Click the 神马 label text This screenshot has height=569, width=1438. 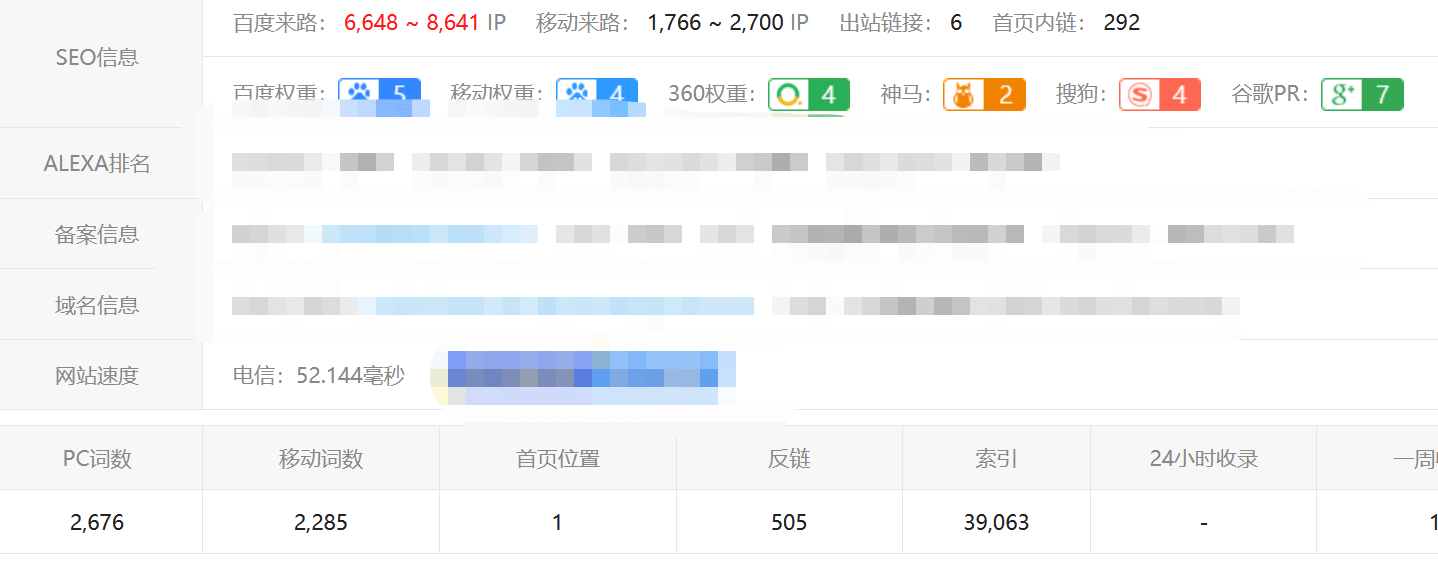point(906,94)
